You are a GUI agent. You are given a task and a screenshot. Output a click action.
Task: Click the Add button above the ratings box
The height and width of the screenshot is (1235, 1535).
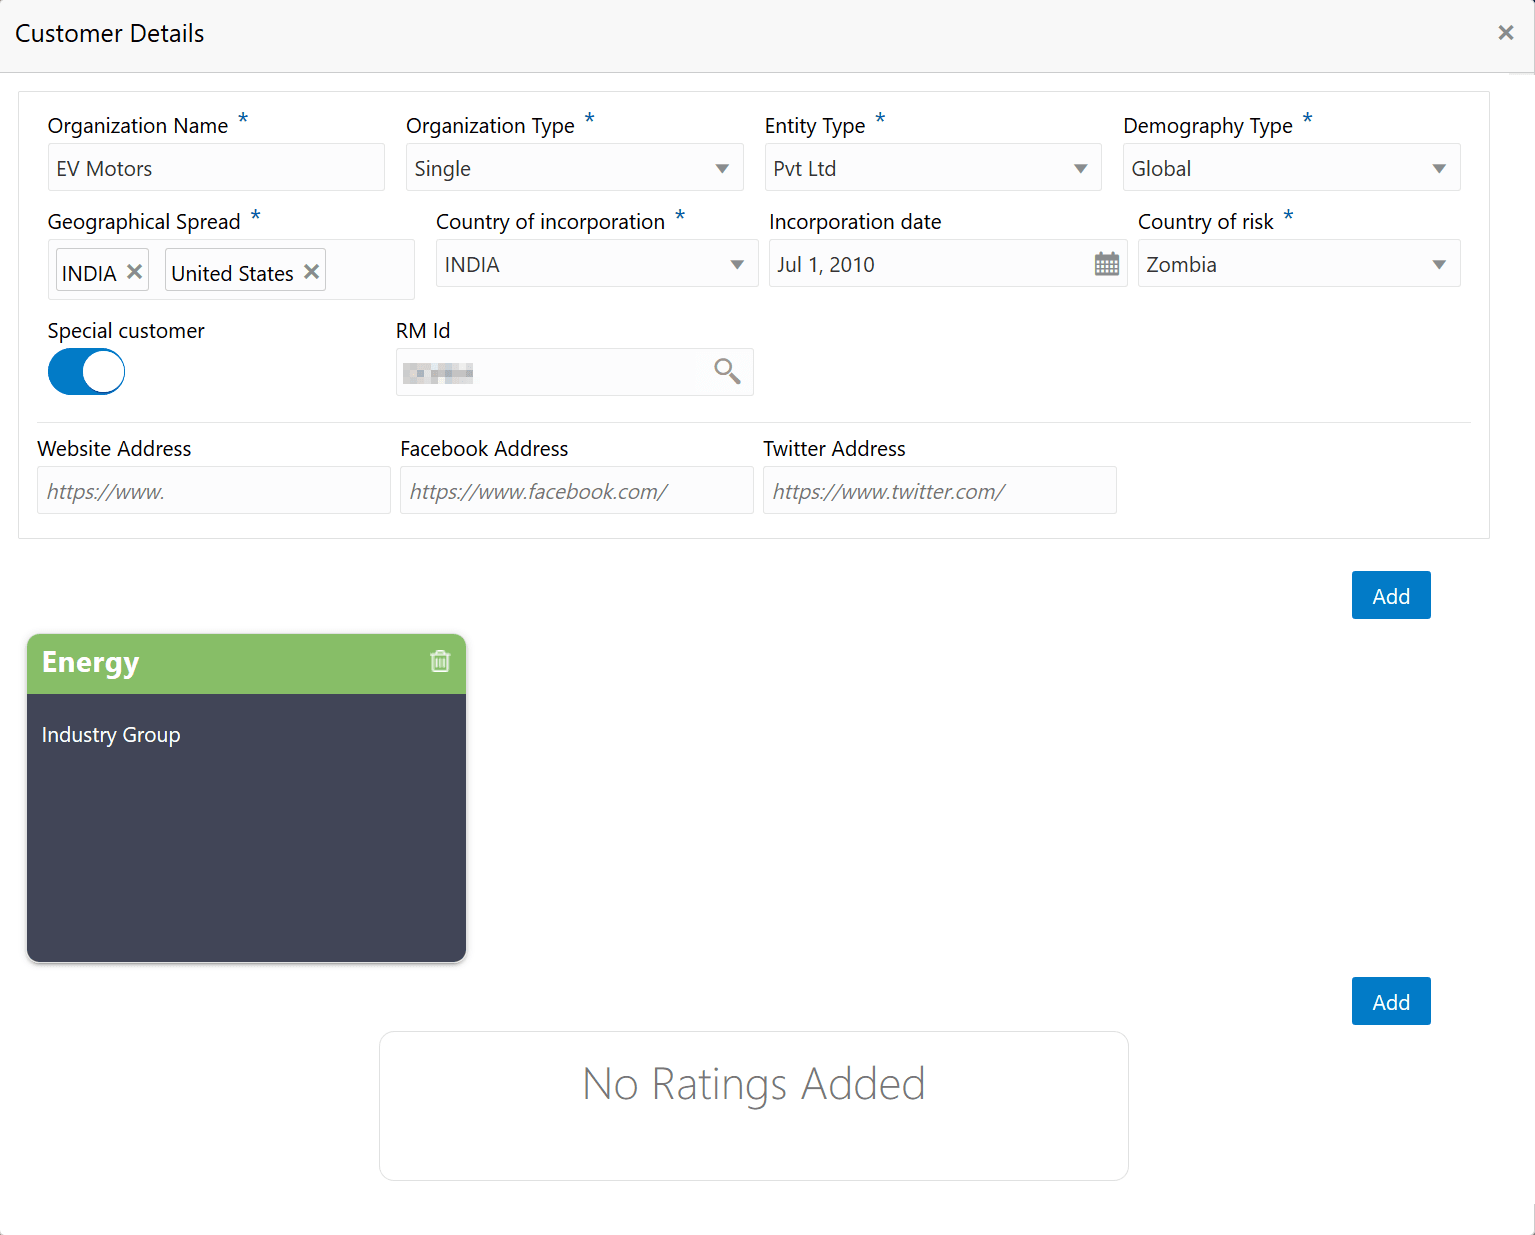point(1390,1002)
